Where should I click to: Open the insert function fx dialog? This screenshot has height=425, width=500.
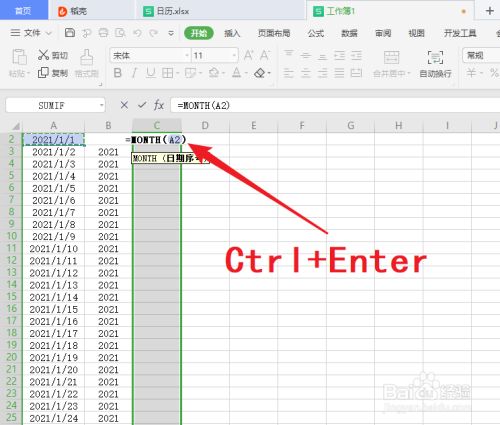159,105
